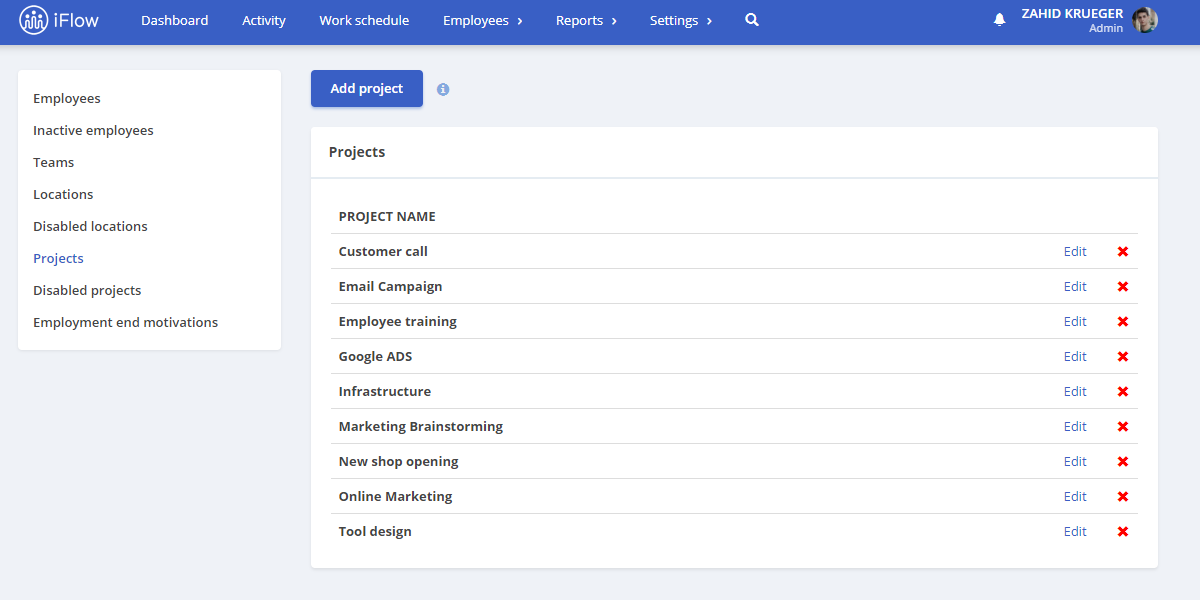The image size is (1200, 600).
Task: Expand the Reports menu
Action: tap(586, 20)
